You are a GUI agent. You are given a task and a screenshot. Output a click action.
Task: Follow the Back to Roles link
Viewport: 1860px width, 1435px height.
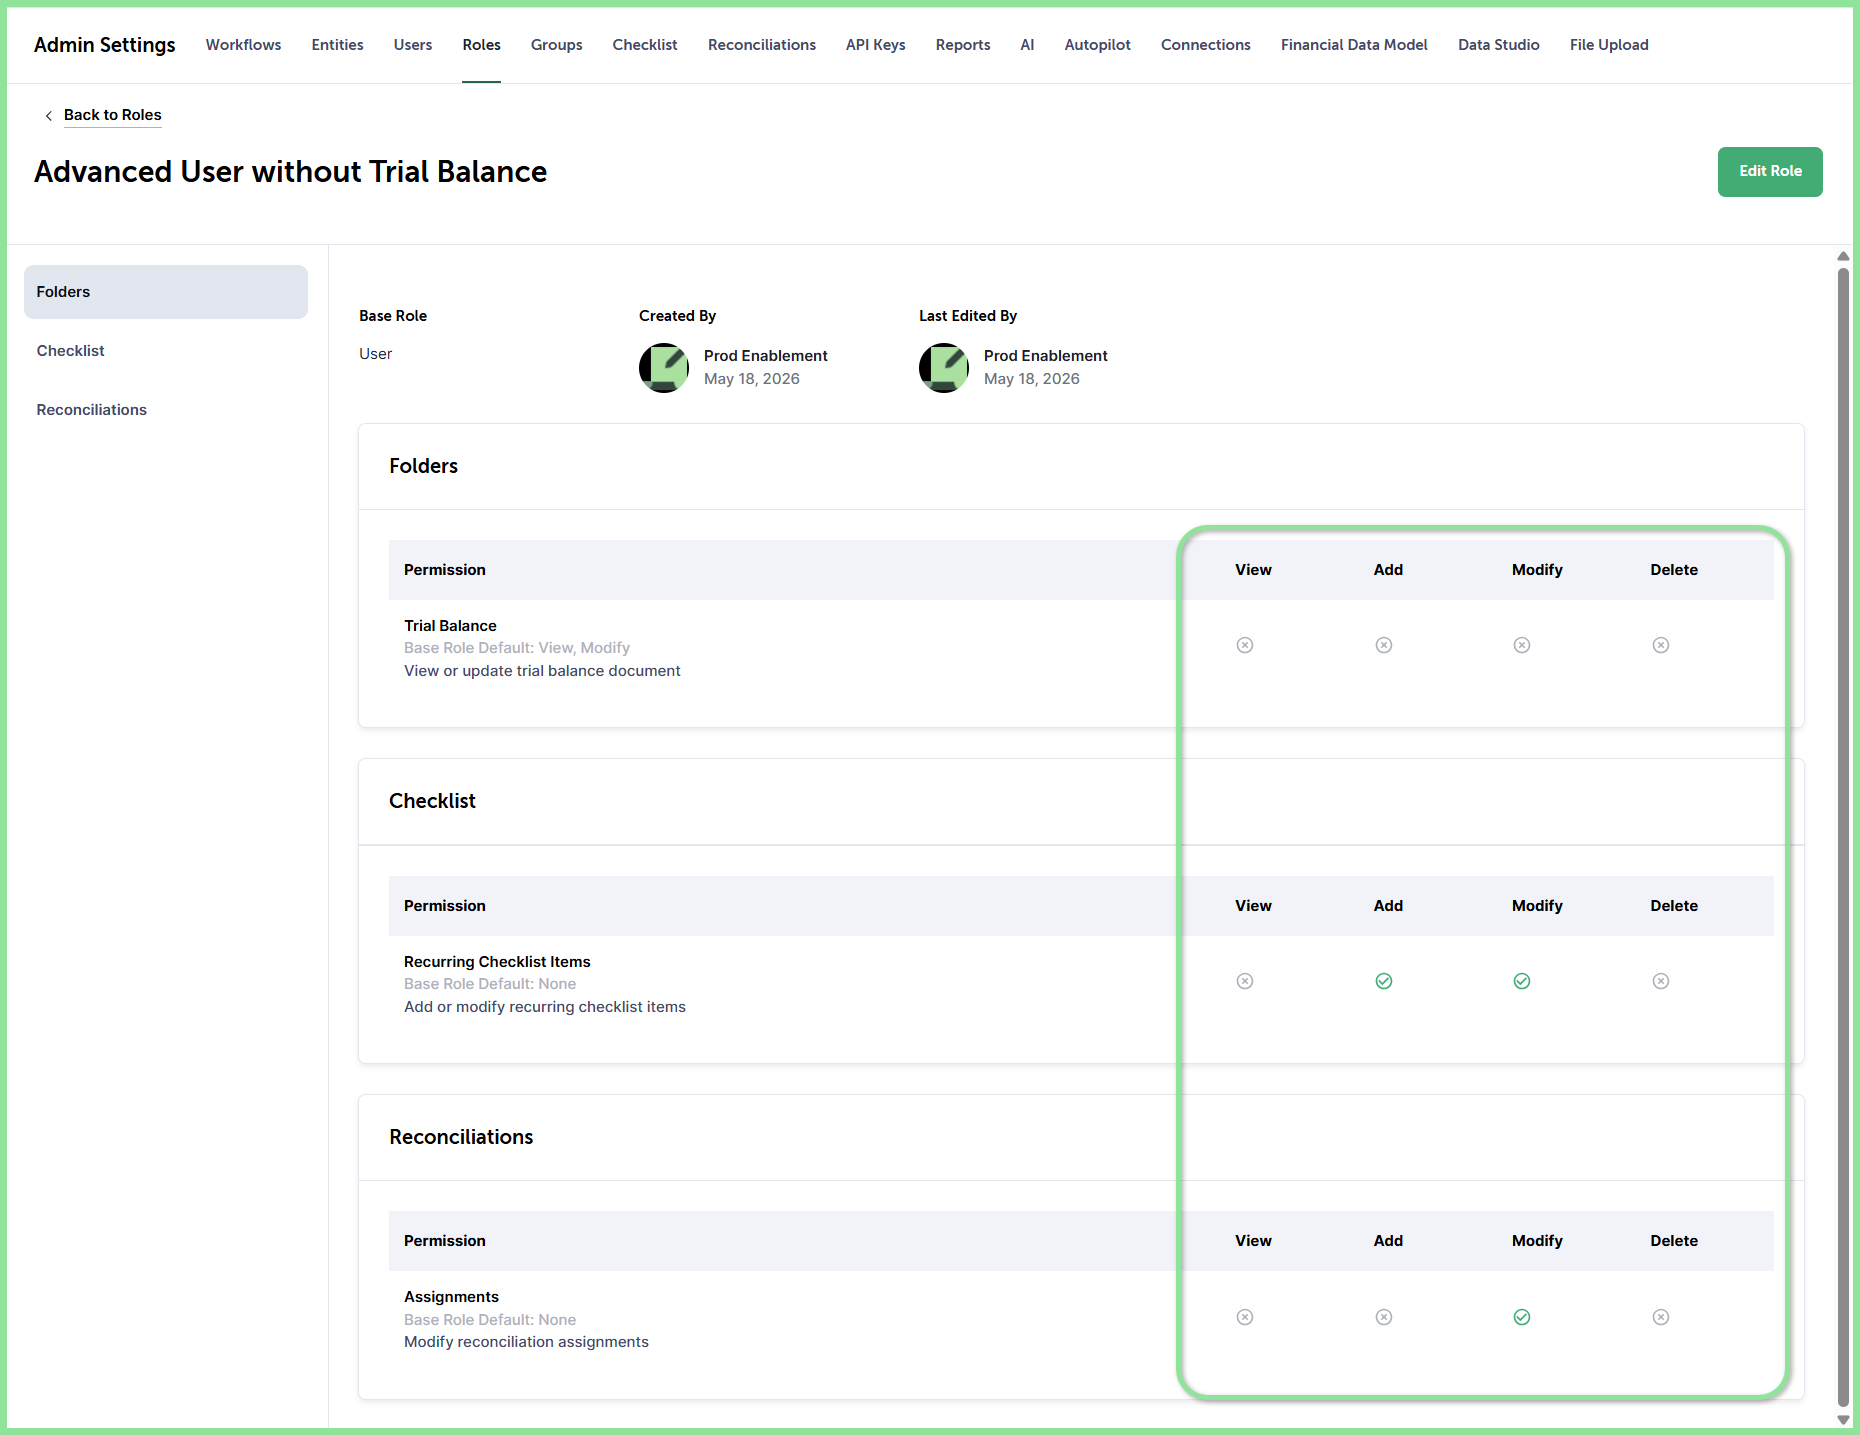tap(113, 115)
